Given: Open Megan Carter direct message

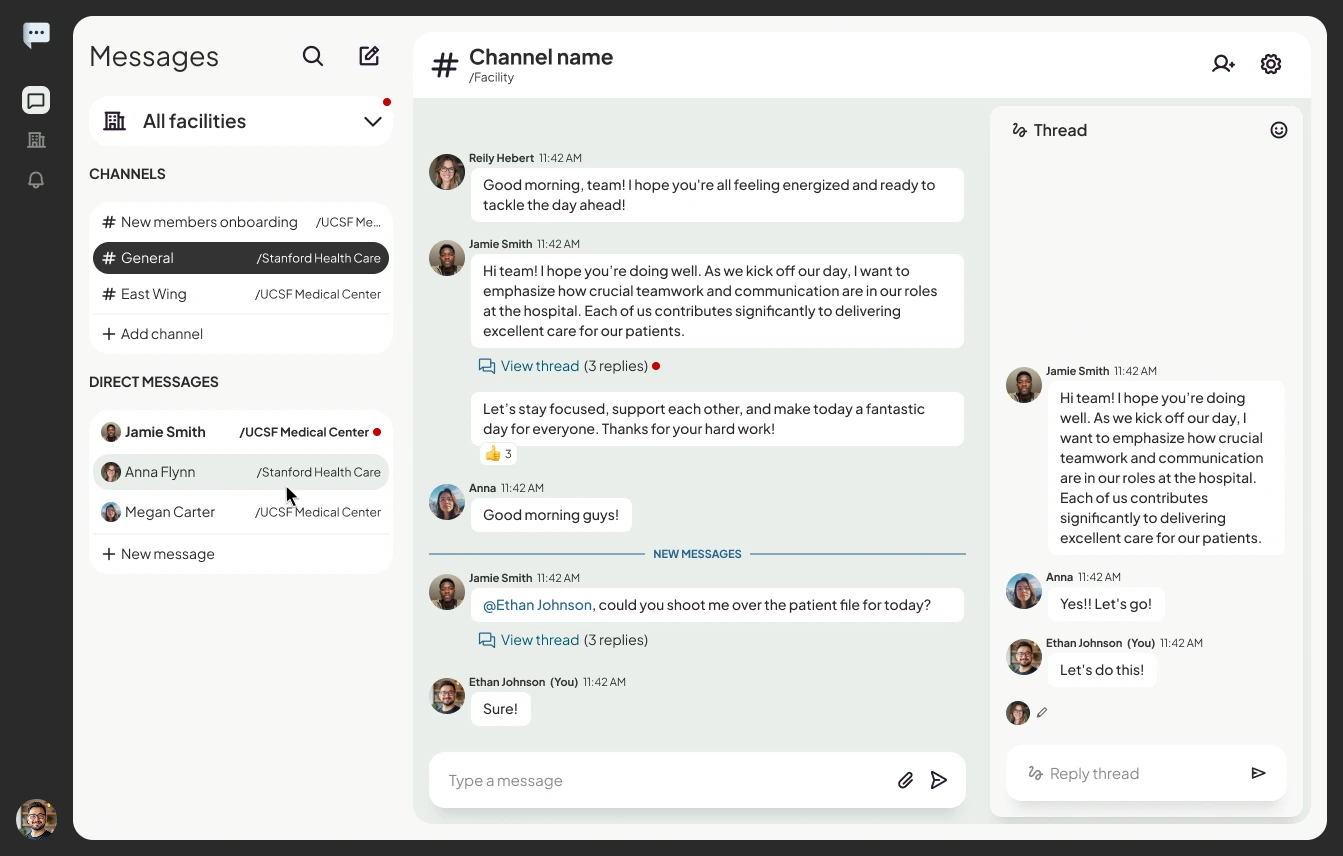Looking at the screenshot, I should click(x=241, y=512).
